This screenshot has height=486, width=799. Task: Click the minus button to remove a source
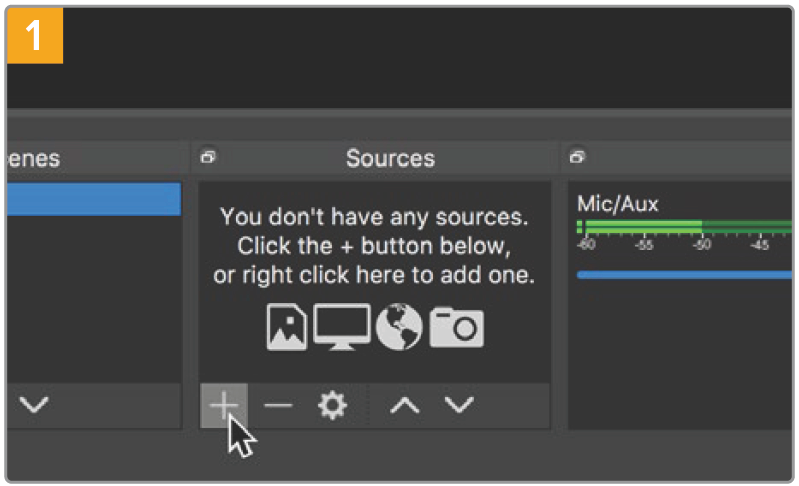pyautogui.click(x=278, y=405)
